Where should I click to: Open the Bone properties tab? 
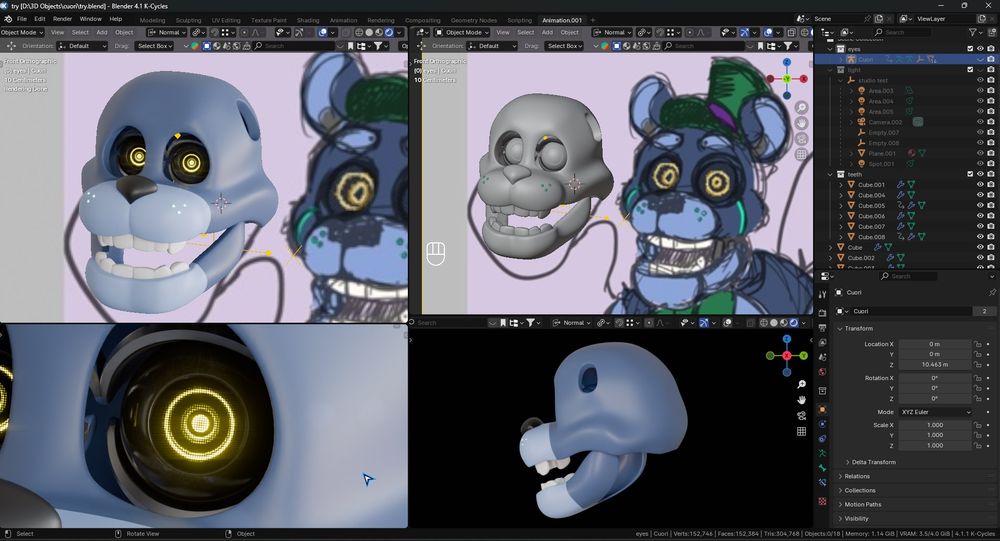pyautogui.click(x=823, y=468)
